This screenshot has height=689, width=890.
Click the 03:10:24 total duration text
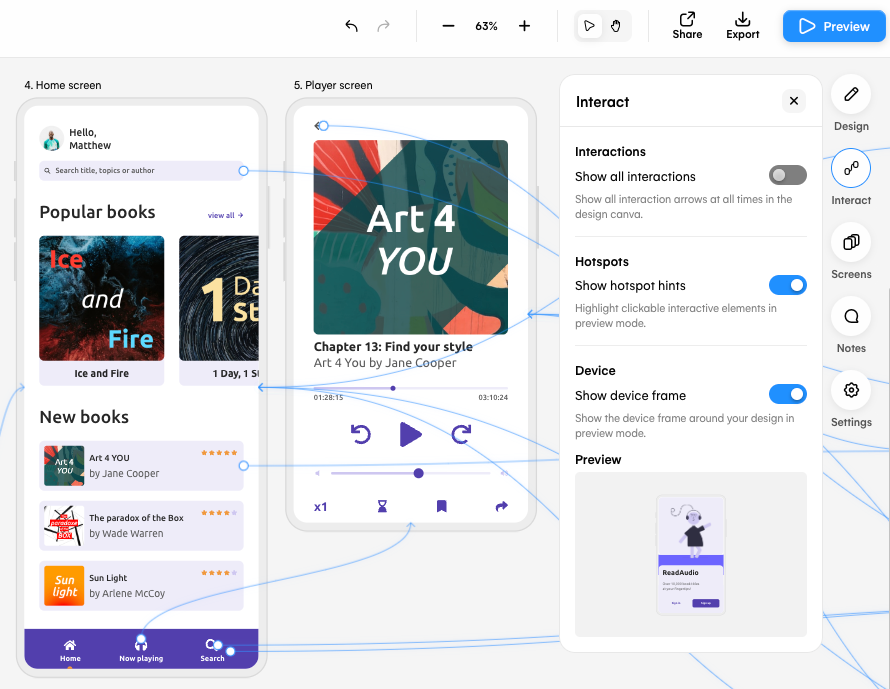pos(493,398)
